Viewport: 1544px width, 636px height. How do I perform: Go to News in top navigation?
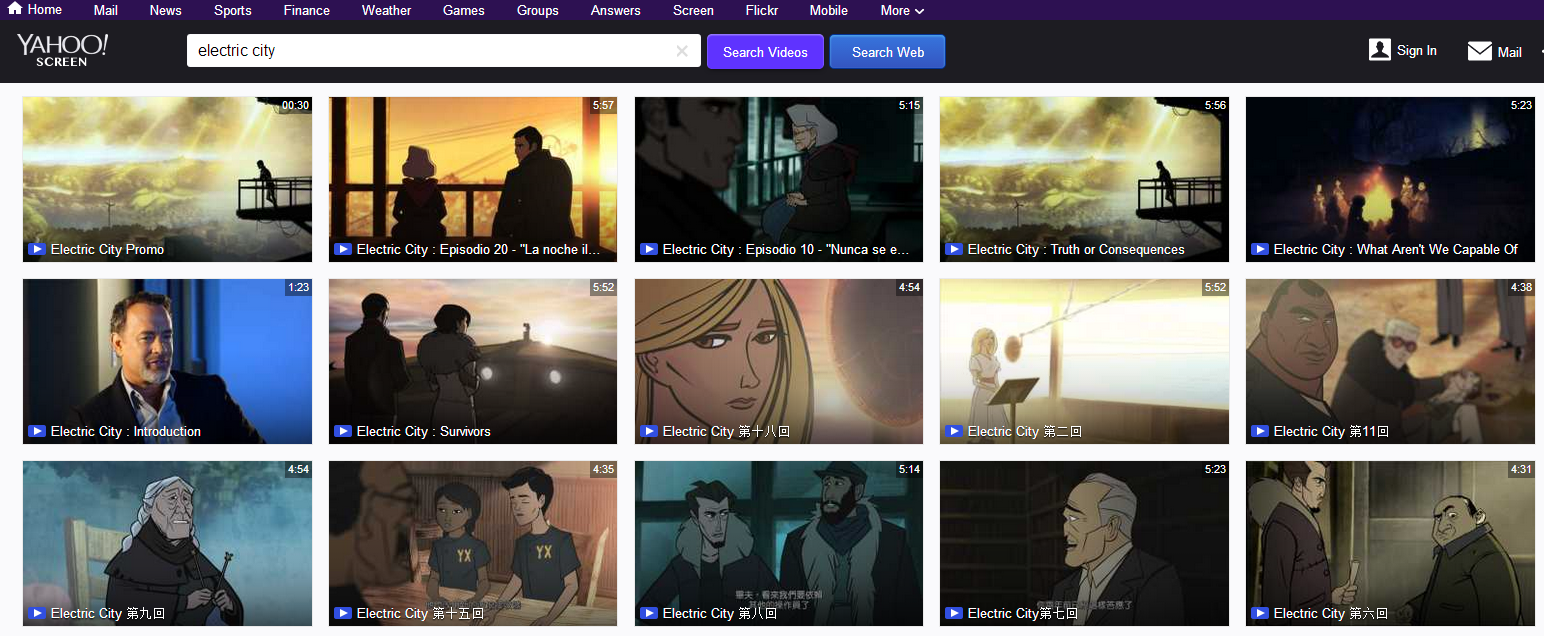[166, 10]
